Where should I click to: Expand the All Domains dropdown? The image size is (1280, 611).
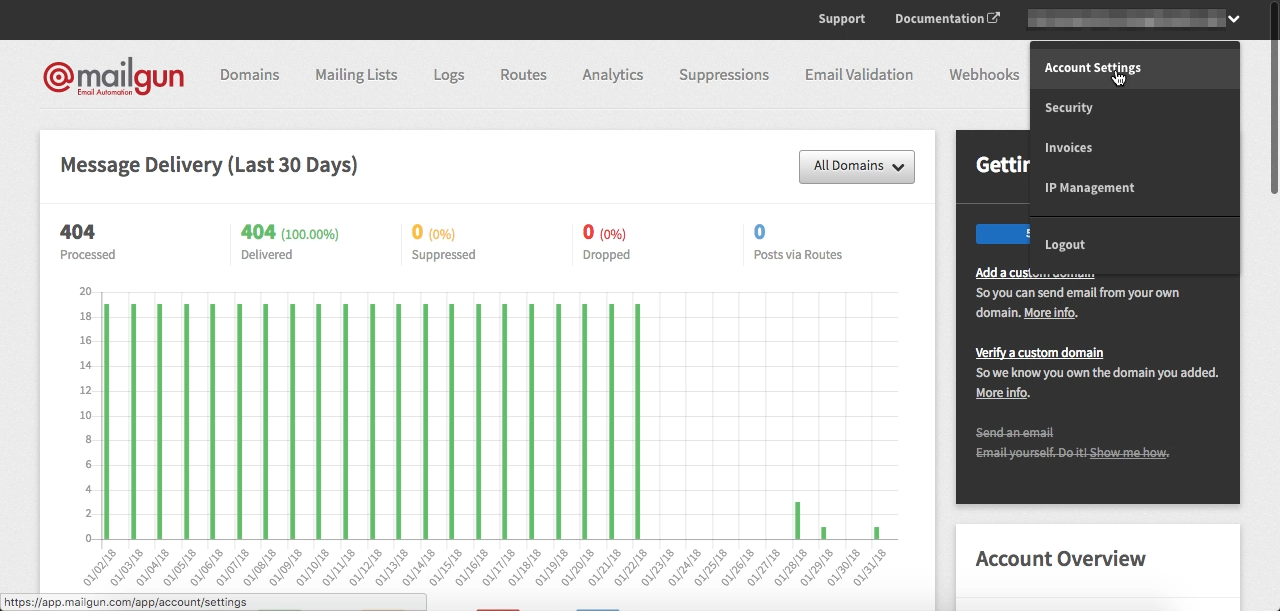pos(857,166)
